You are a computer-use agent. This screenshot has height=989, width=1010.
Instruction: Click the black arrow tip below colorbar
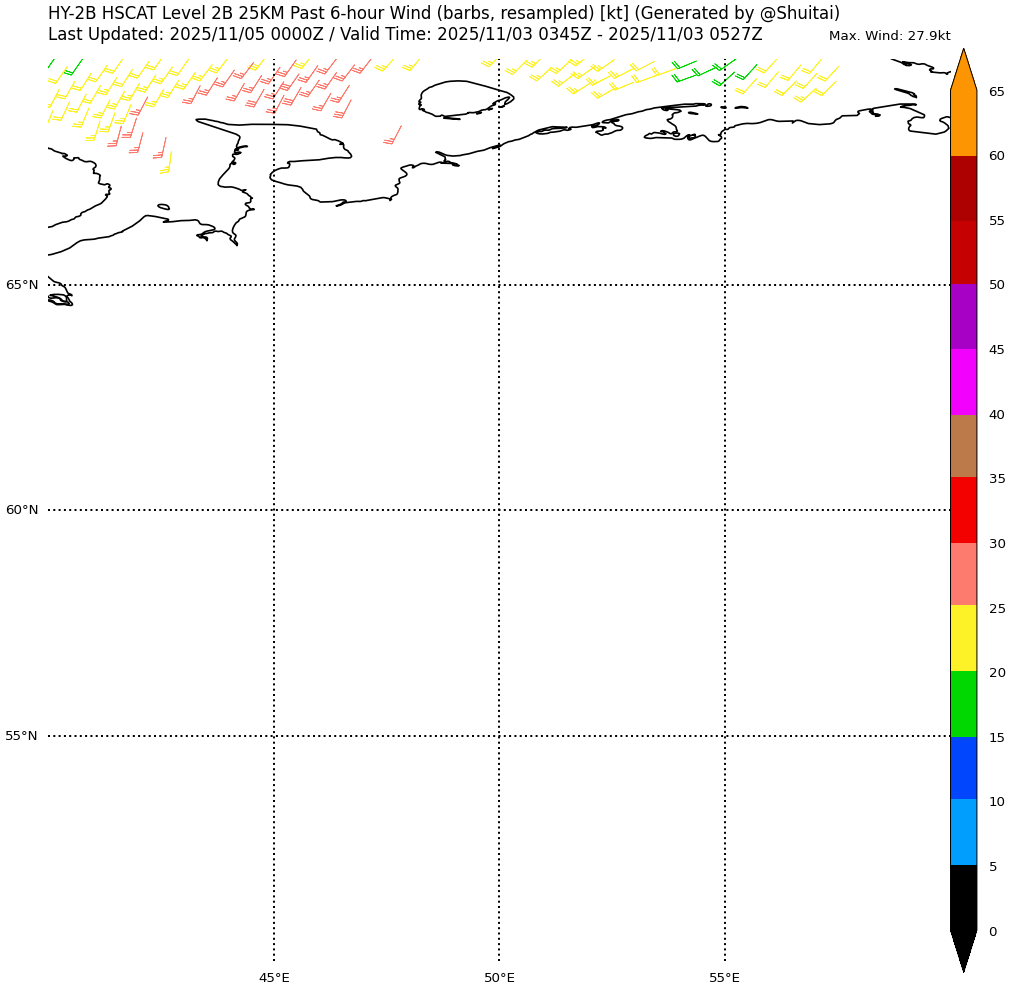(963, 952)
